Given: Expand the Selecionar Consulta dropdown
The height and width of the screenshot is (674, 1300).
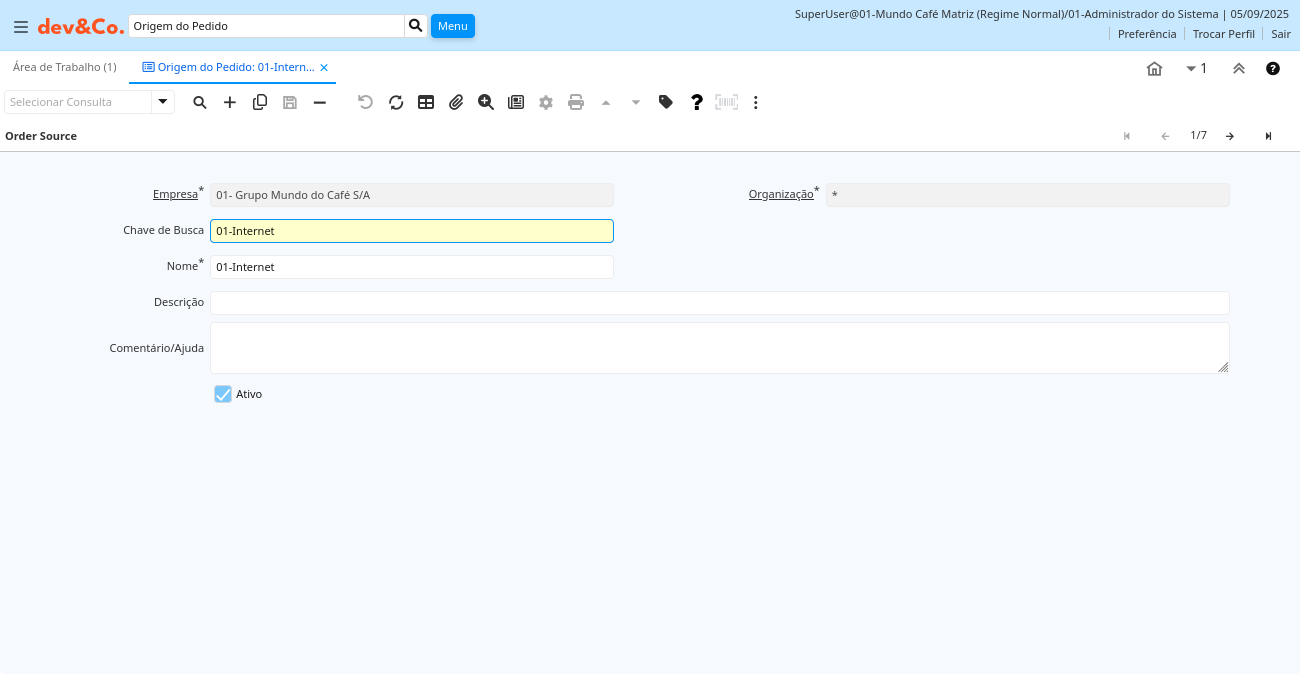Looking at the screenshot, I should pyautogui.click(x=163, y=102).
